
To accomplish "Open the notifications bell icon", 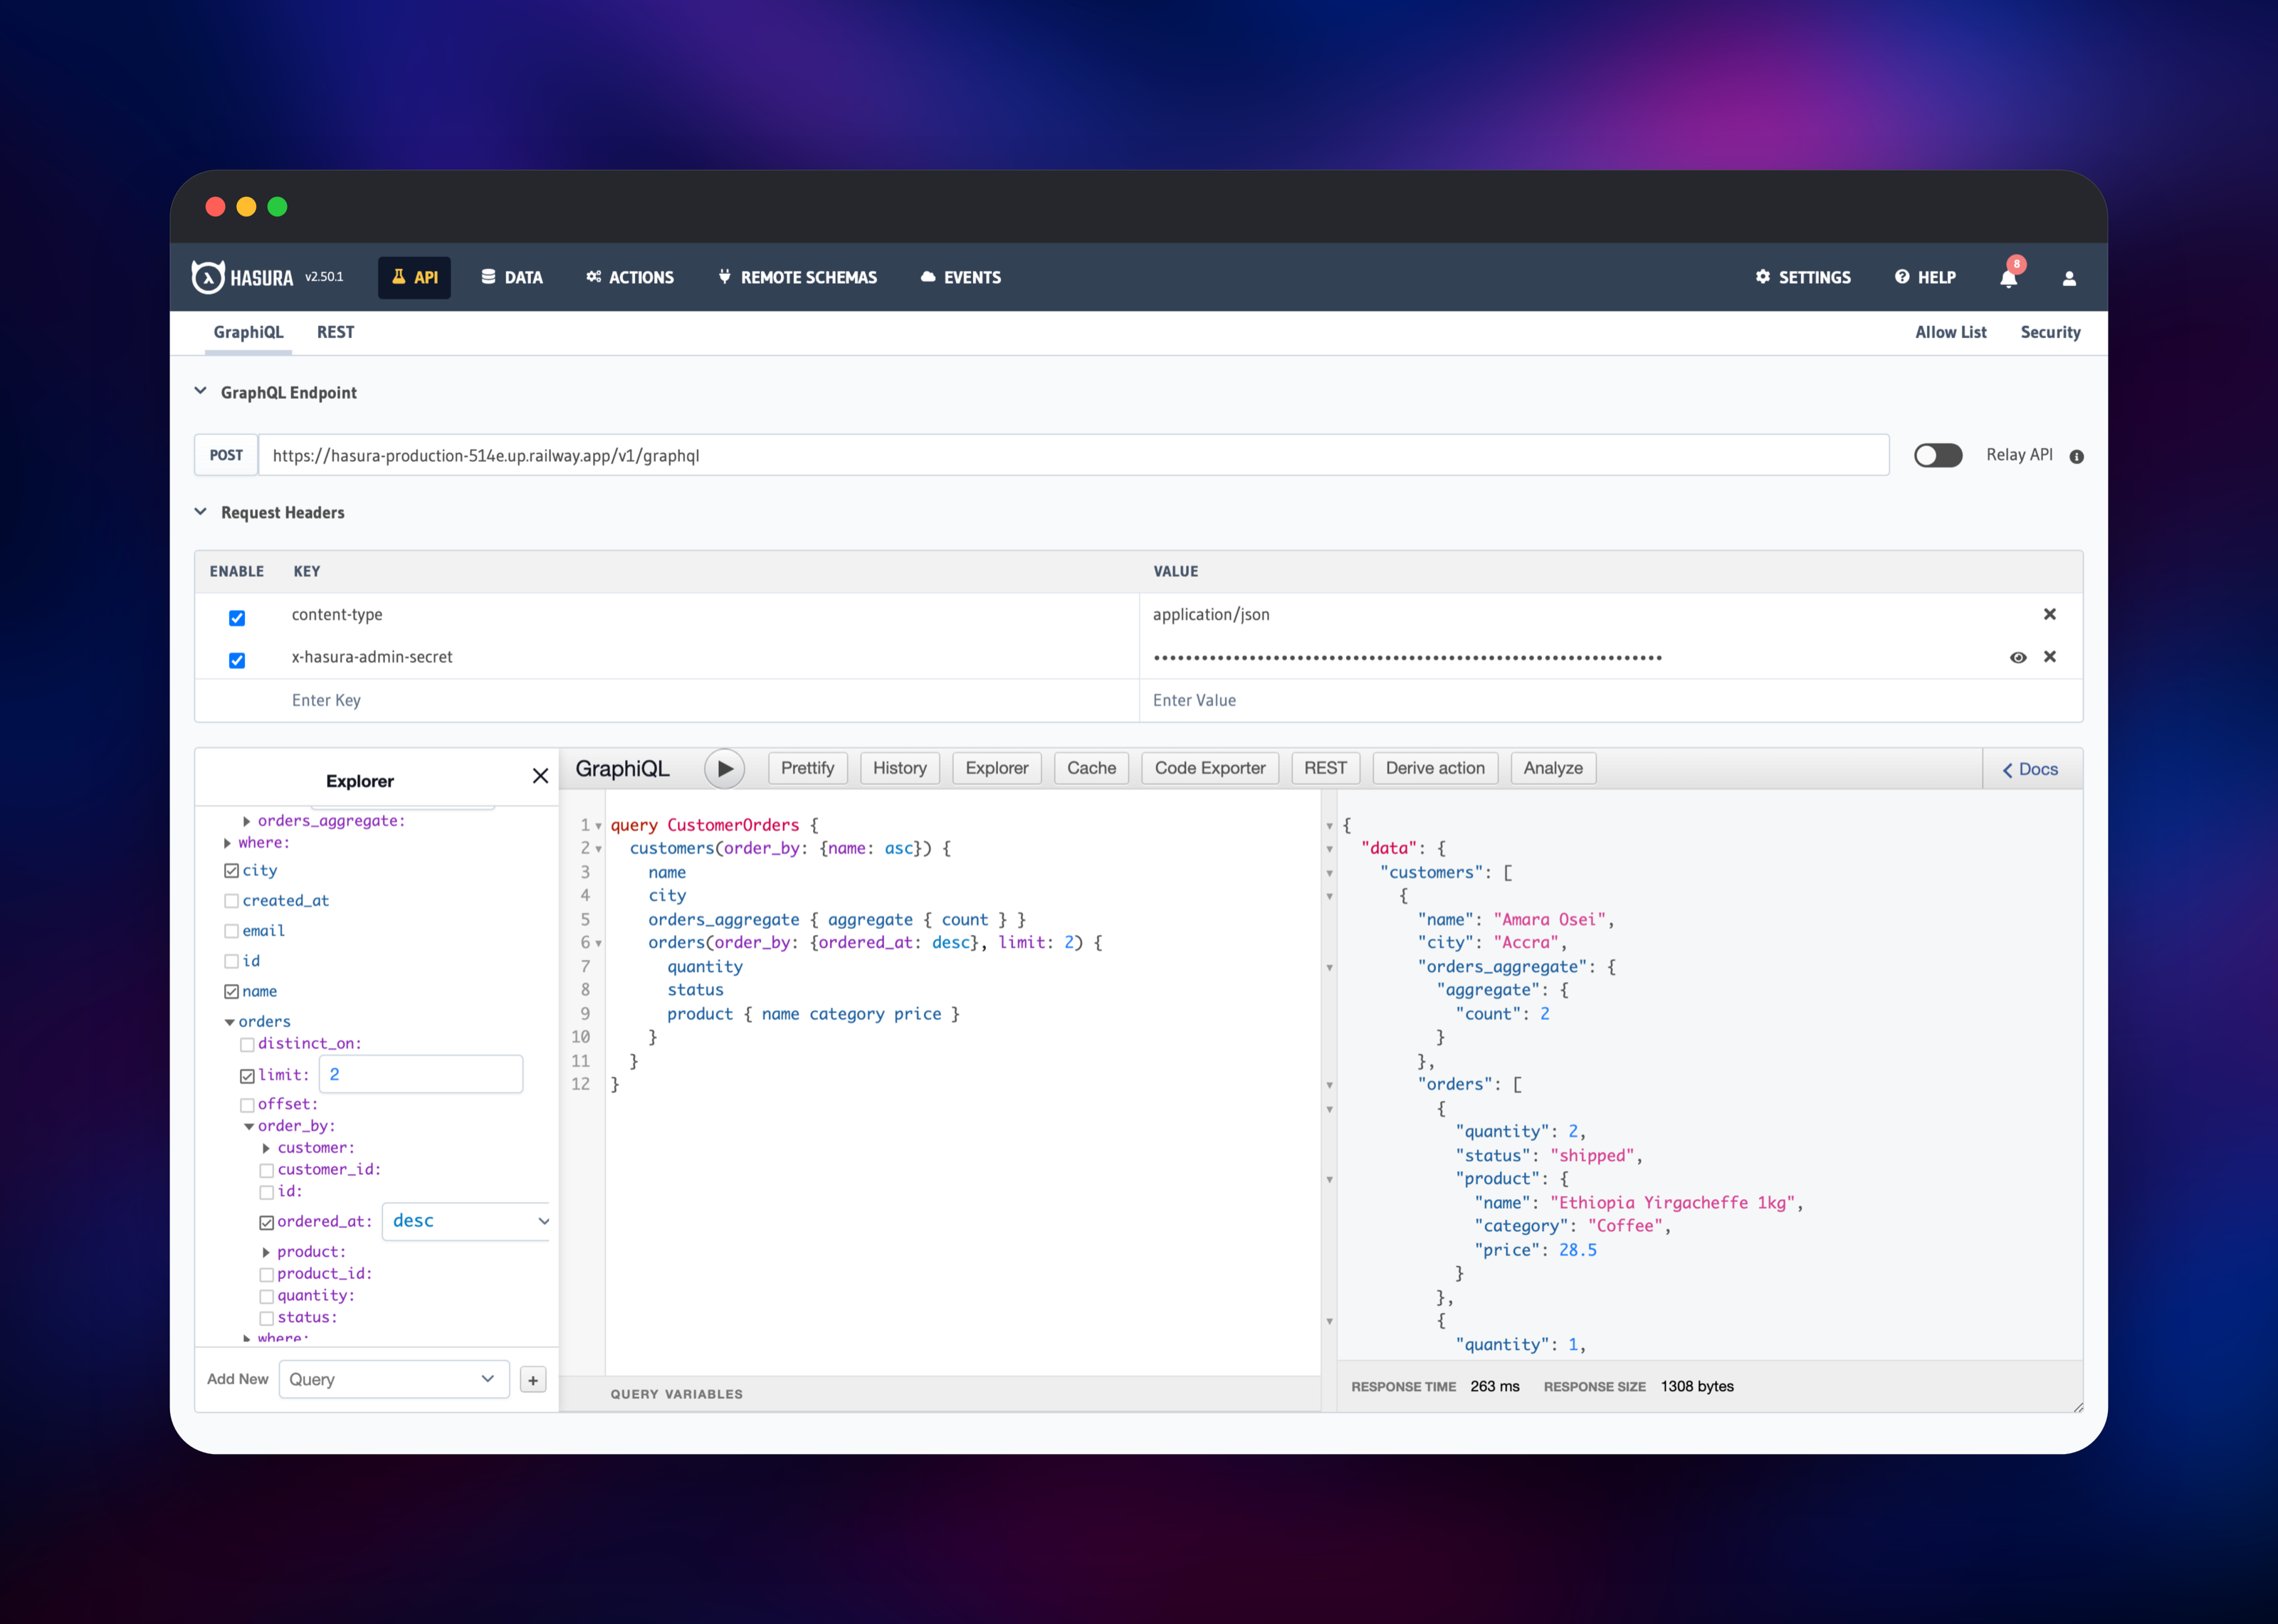I will coord(2008,278).
